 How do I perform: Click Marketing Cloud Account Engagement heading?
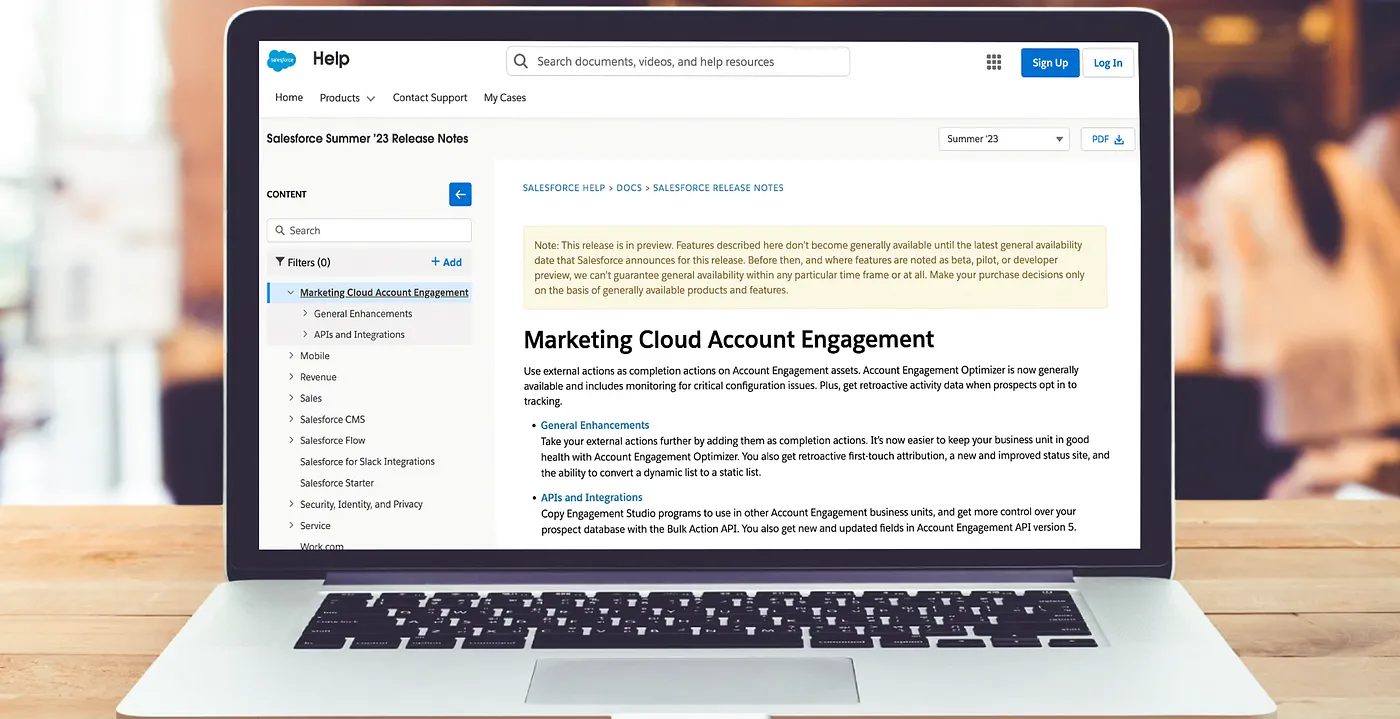point(729,339)
